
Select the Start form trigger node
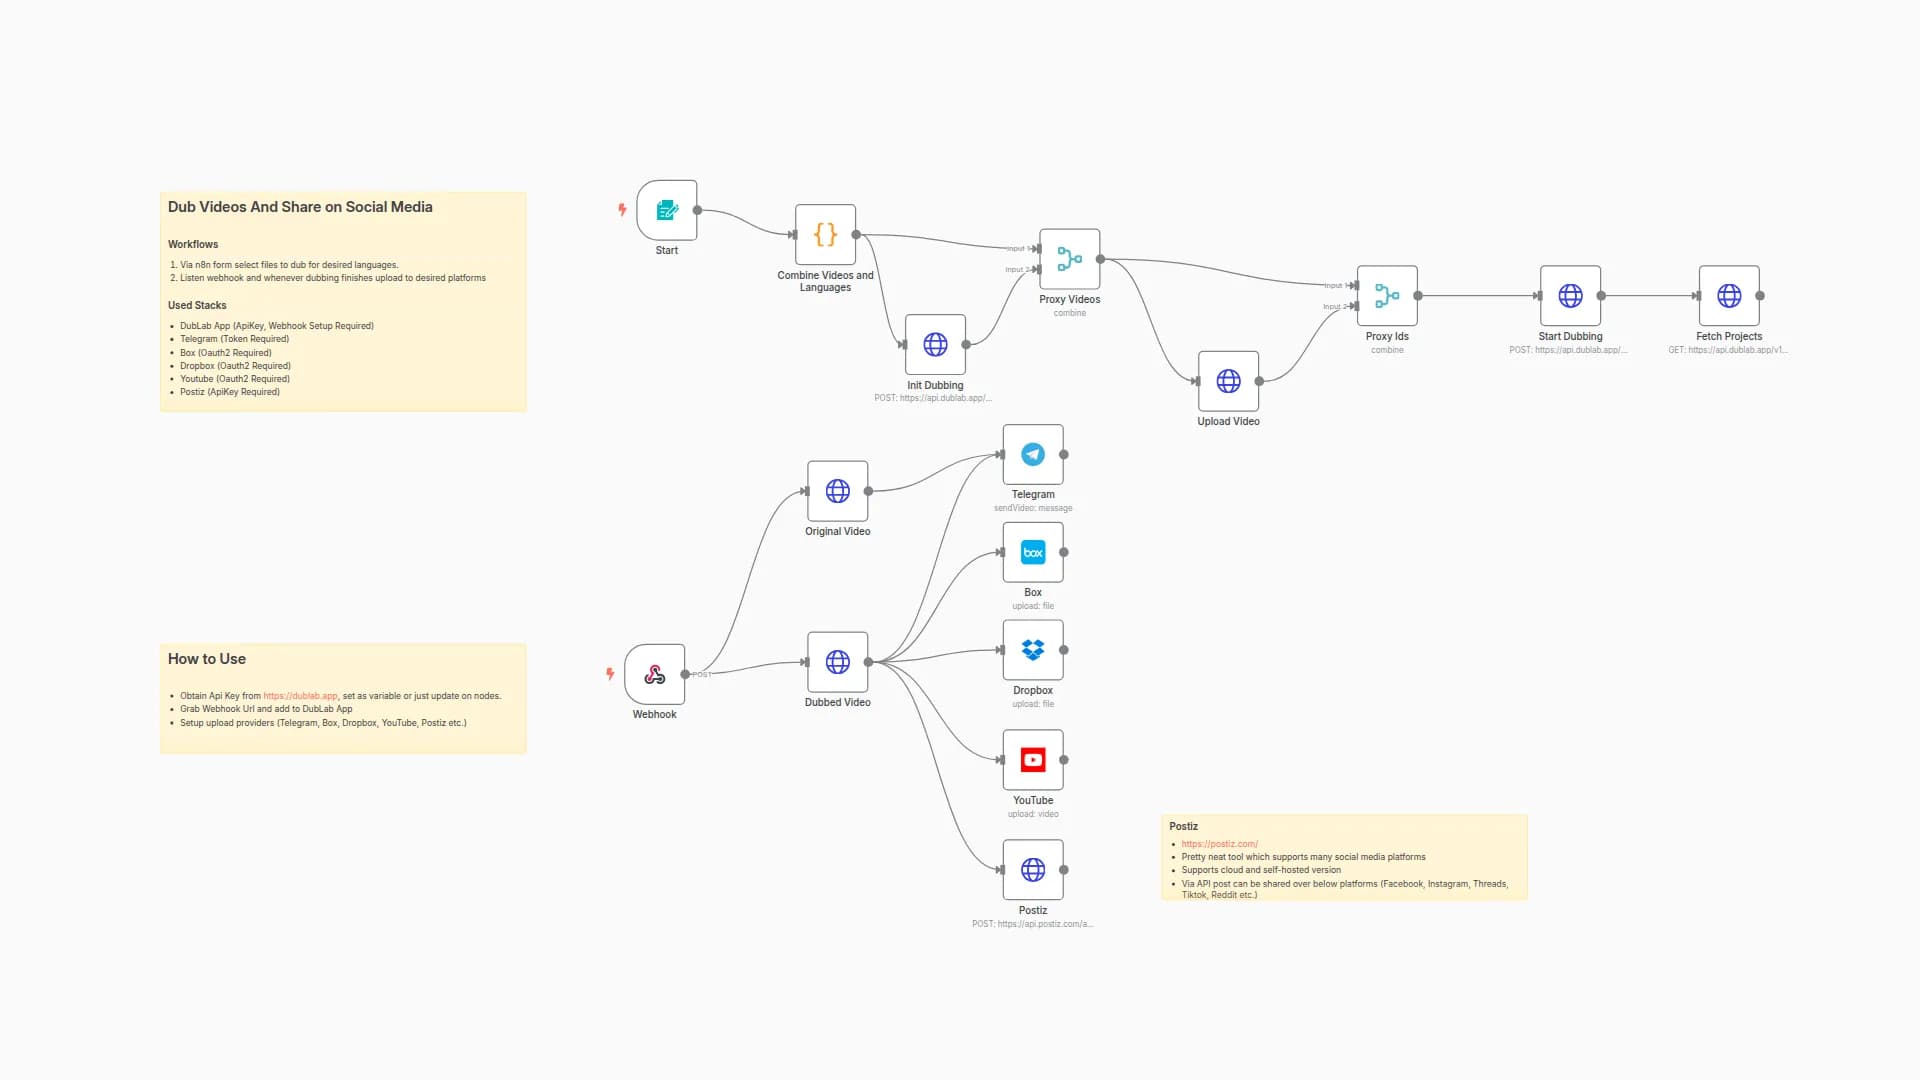point(667,210)
